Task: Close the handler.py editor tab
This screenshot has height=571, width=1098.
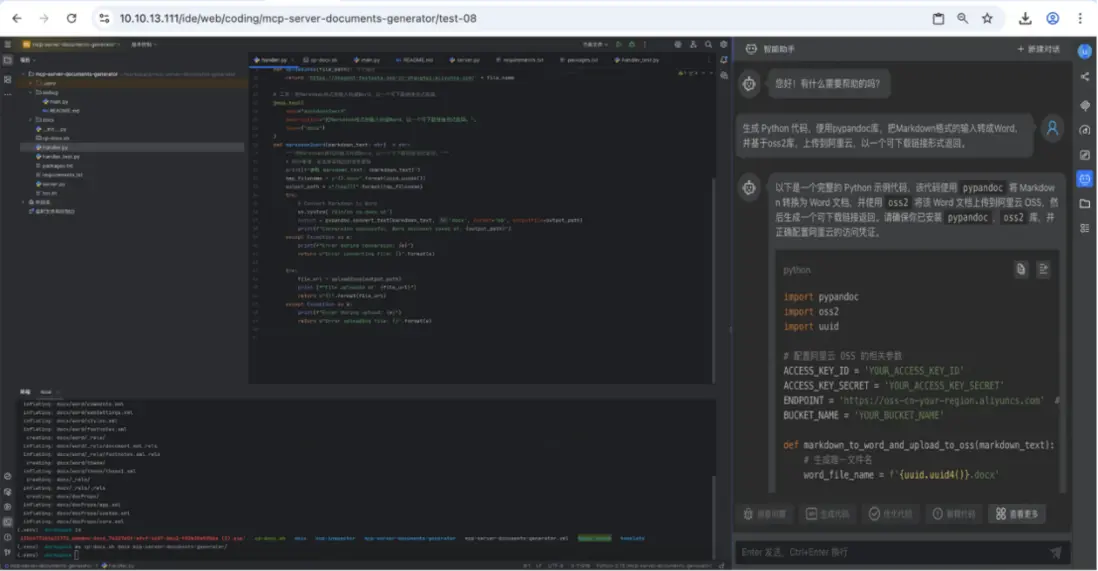Action: click(293, 60)
